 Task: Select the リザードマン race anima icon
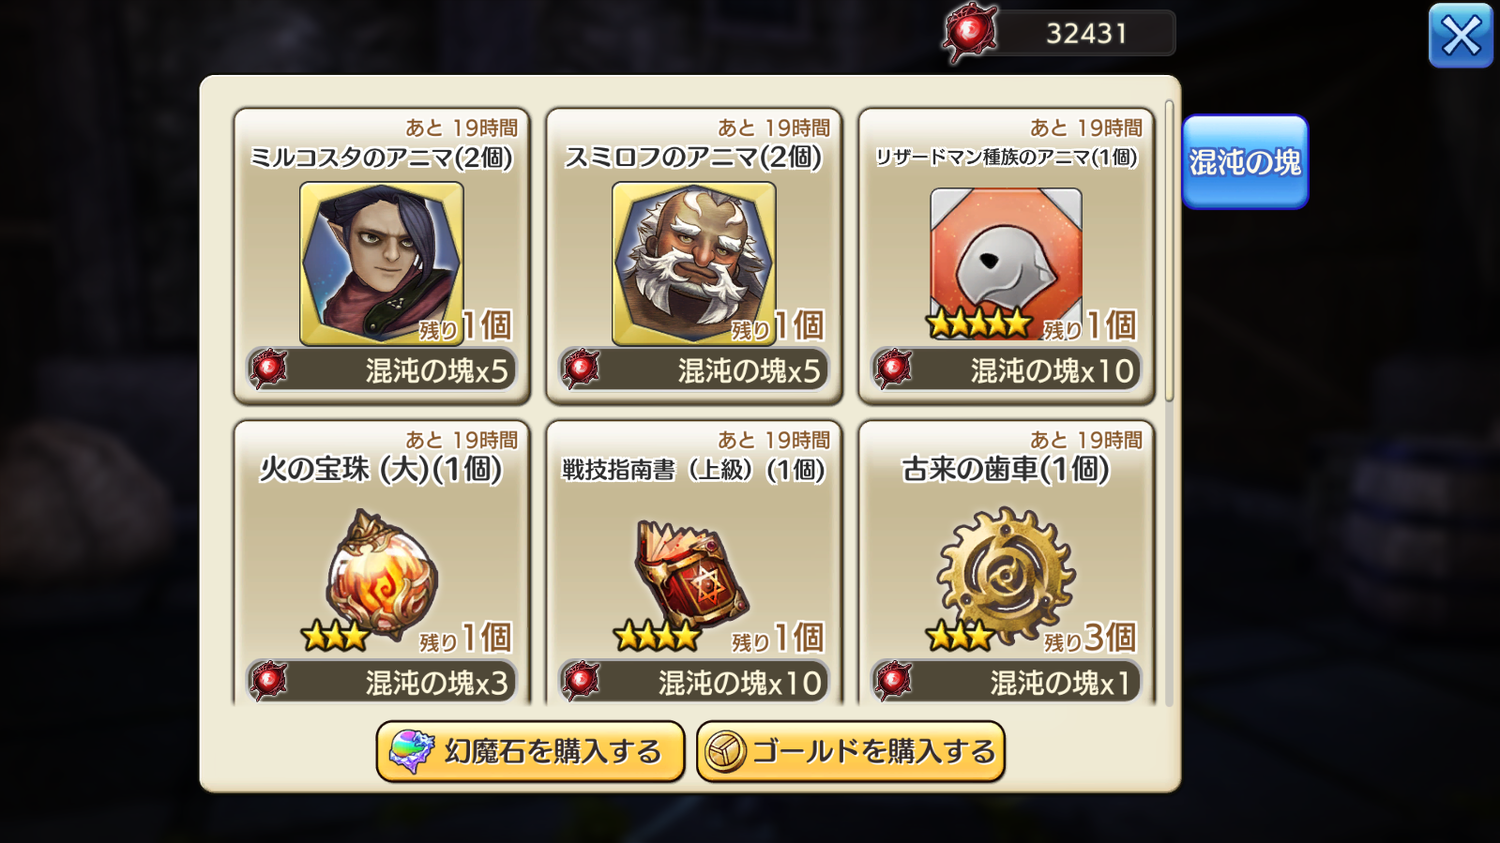(x=1006, y=263)
